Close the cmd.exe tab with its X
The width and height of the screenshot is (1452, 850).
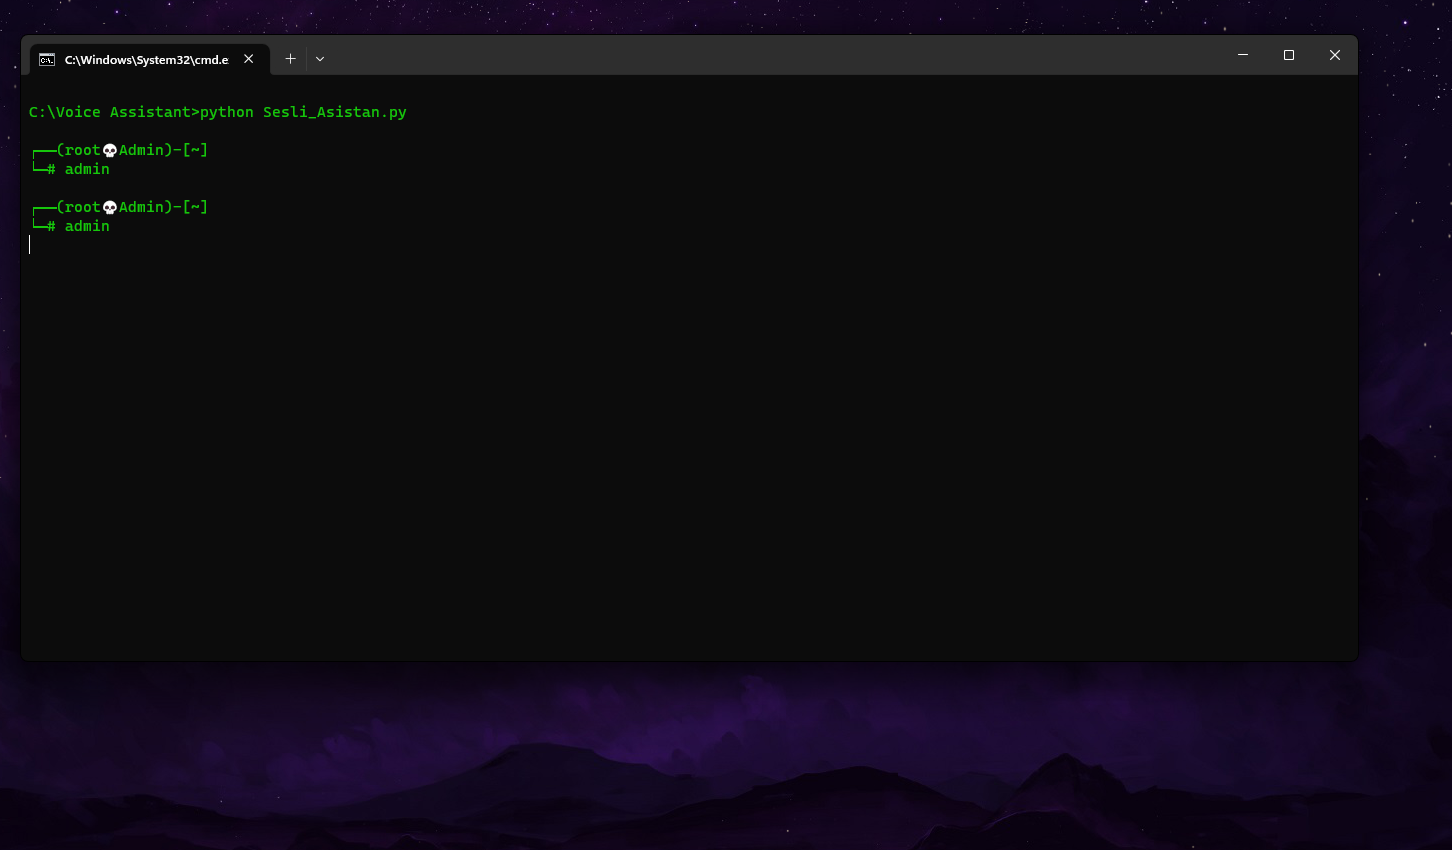248,58
